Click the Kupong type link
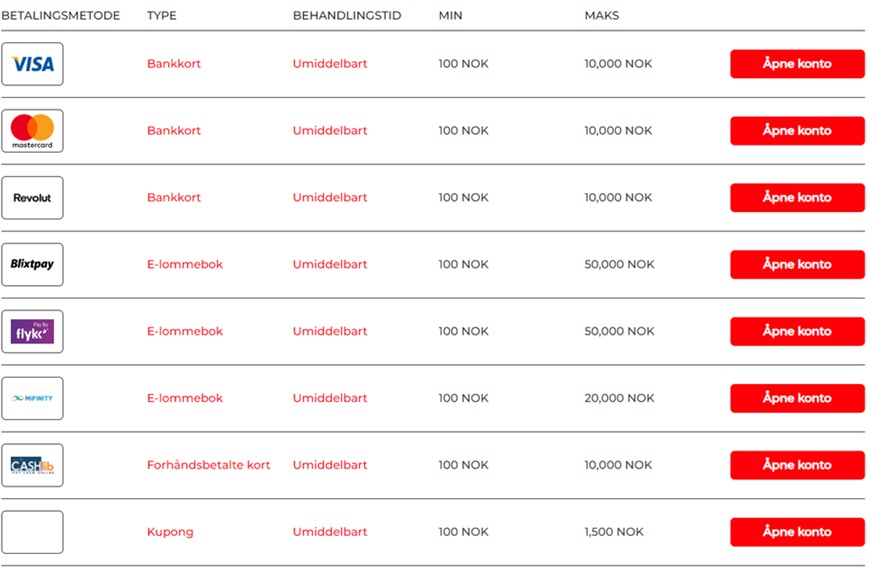The height and width of the screenshot is (571, 870). tap(170, 532)
